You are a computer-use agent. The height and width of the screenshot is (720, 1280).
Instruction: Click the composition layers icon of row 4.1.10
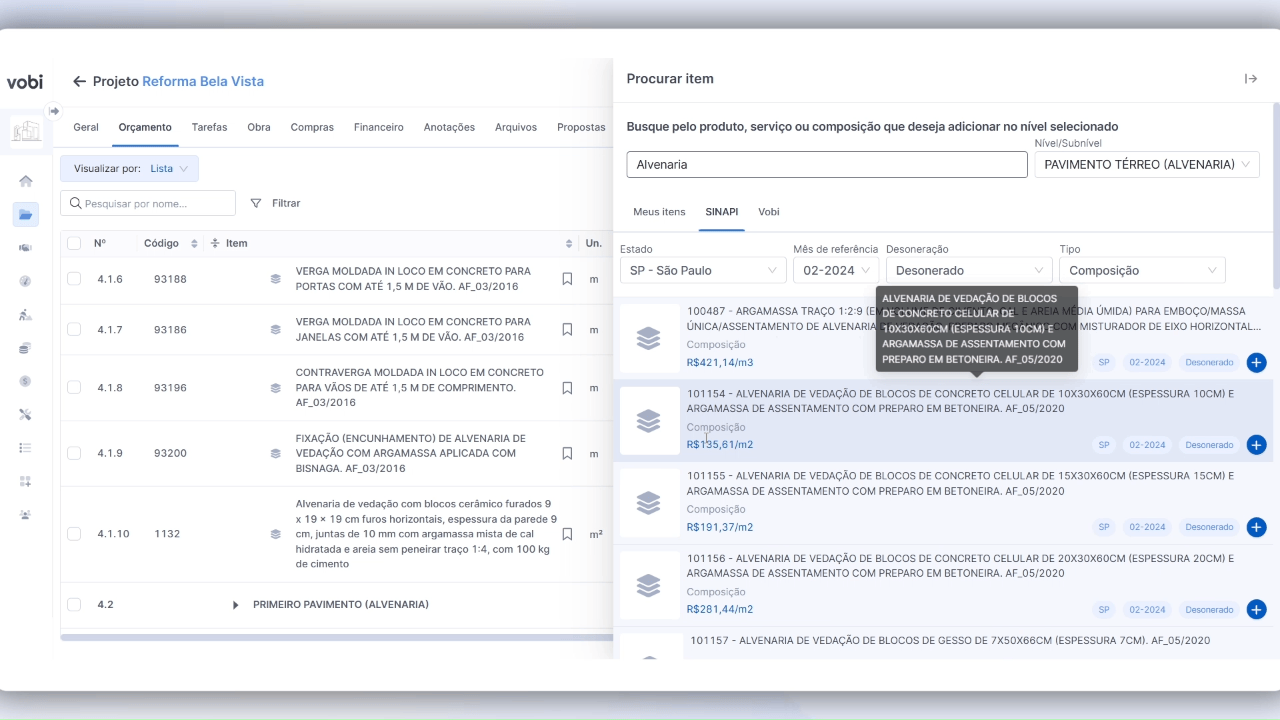275,534
